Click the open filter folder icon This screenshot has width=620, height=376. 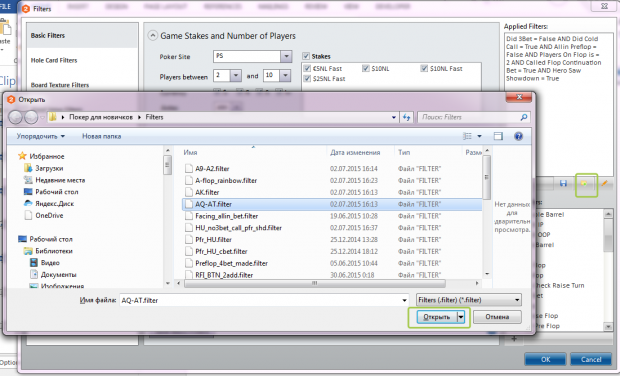coord(584,183)
